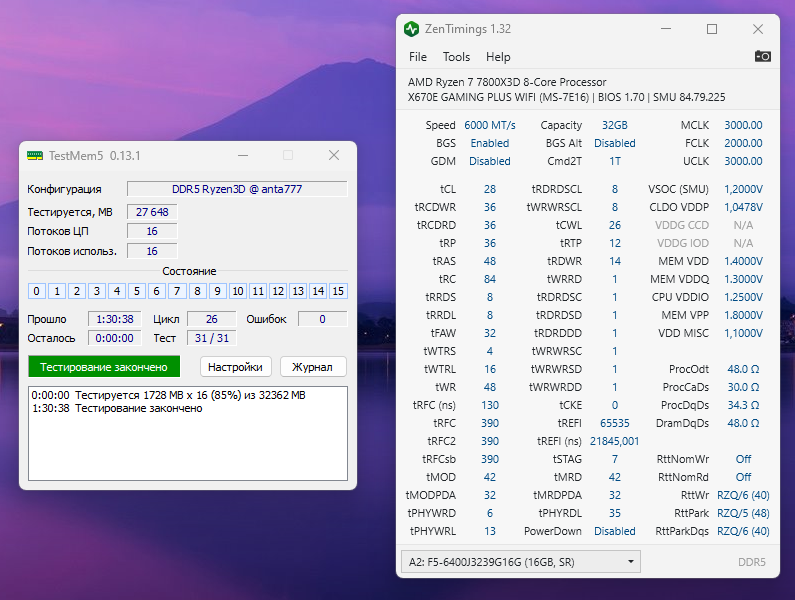The height and width of the screenshot is (600, 795).
Task: Select thread status box 8
Action: pos(197,291)
